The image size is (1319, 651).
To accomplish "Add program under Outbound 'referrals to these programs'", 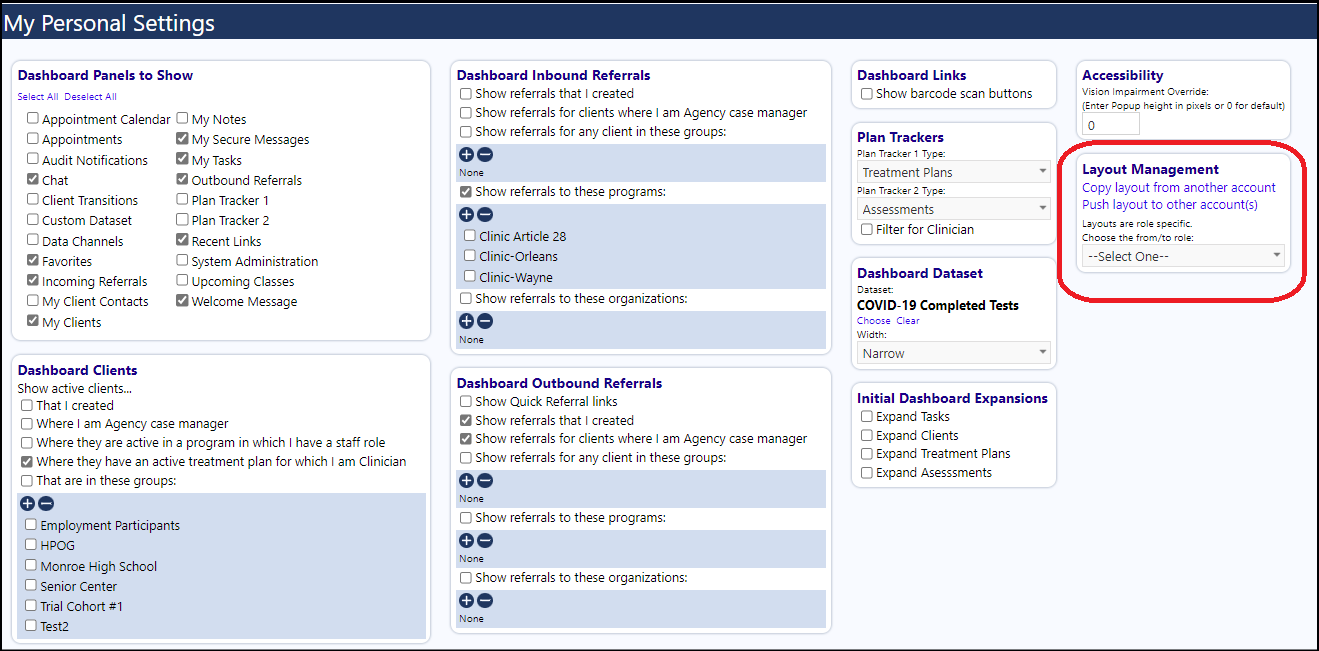I will (x=466, y=541).
